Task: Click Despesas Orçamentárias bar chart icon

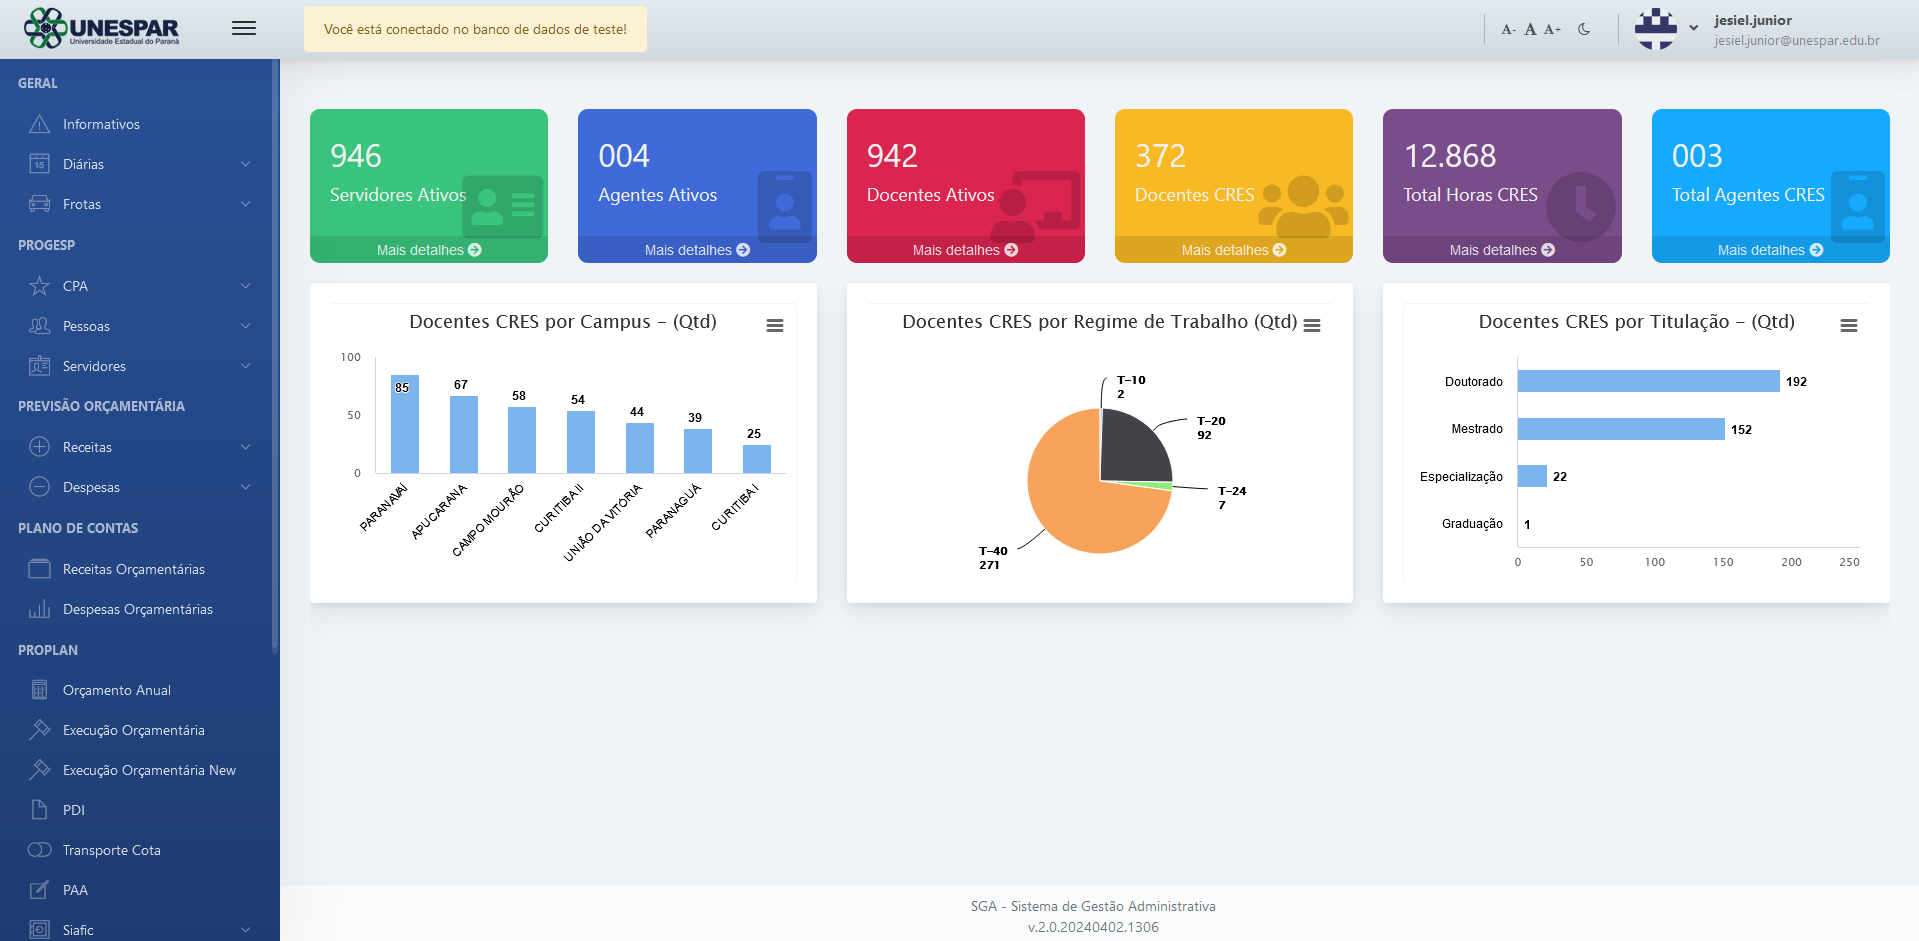Action: tap(39, 609)
